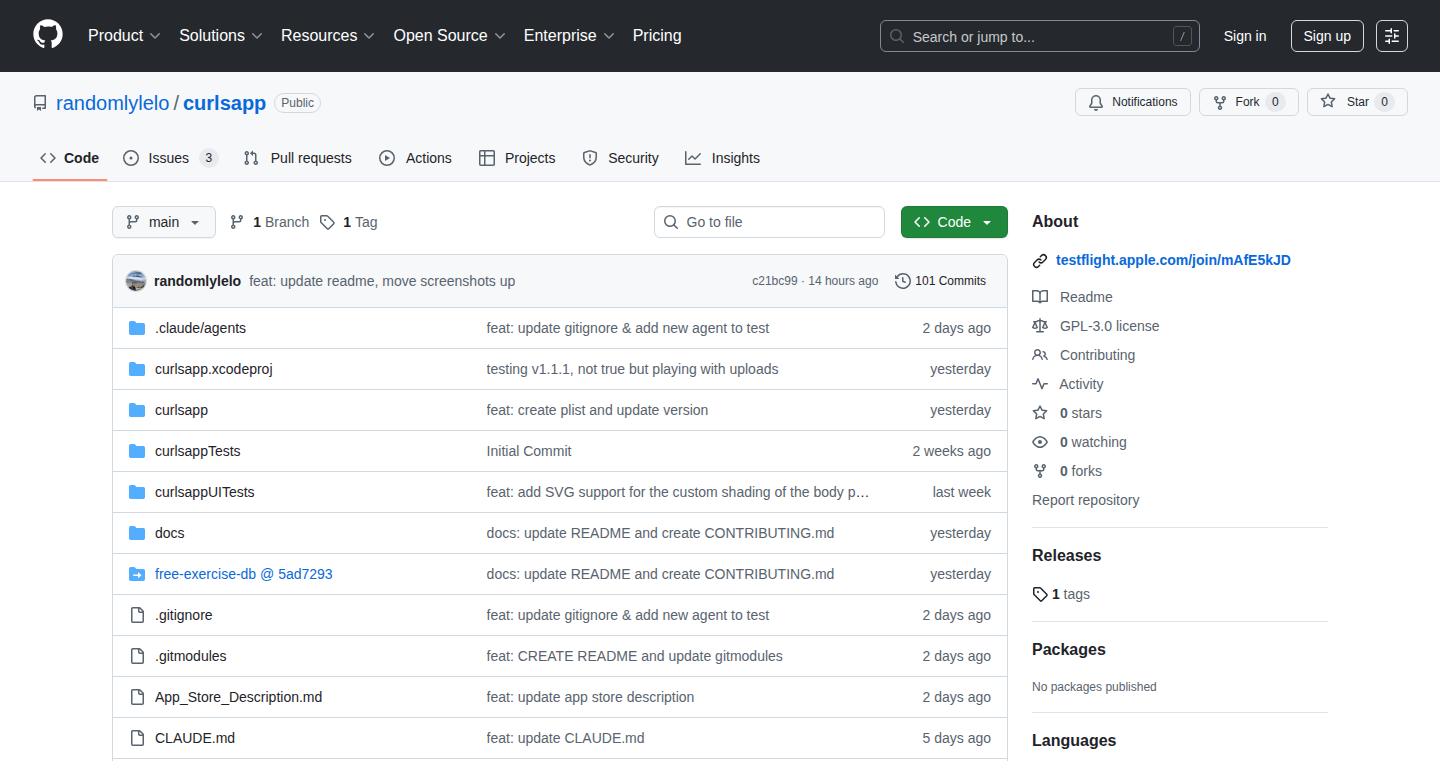Screen dimensions: 1440x761
Task: Expand the Enterprise menu
Action: coord(569,36)
